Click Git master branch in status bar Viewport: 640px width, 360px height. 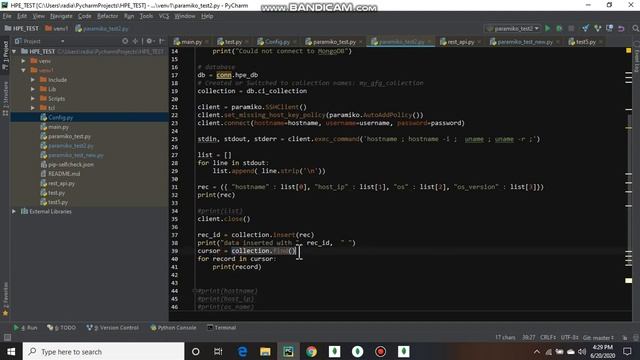pyautogui.click(x=598, y=338)
